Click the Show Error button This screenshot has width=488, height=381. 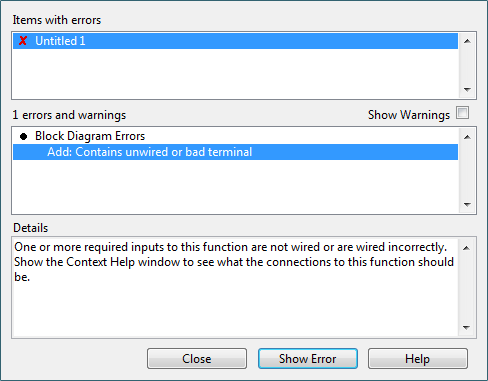click(308, 359)
